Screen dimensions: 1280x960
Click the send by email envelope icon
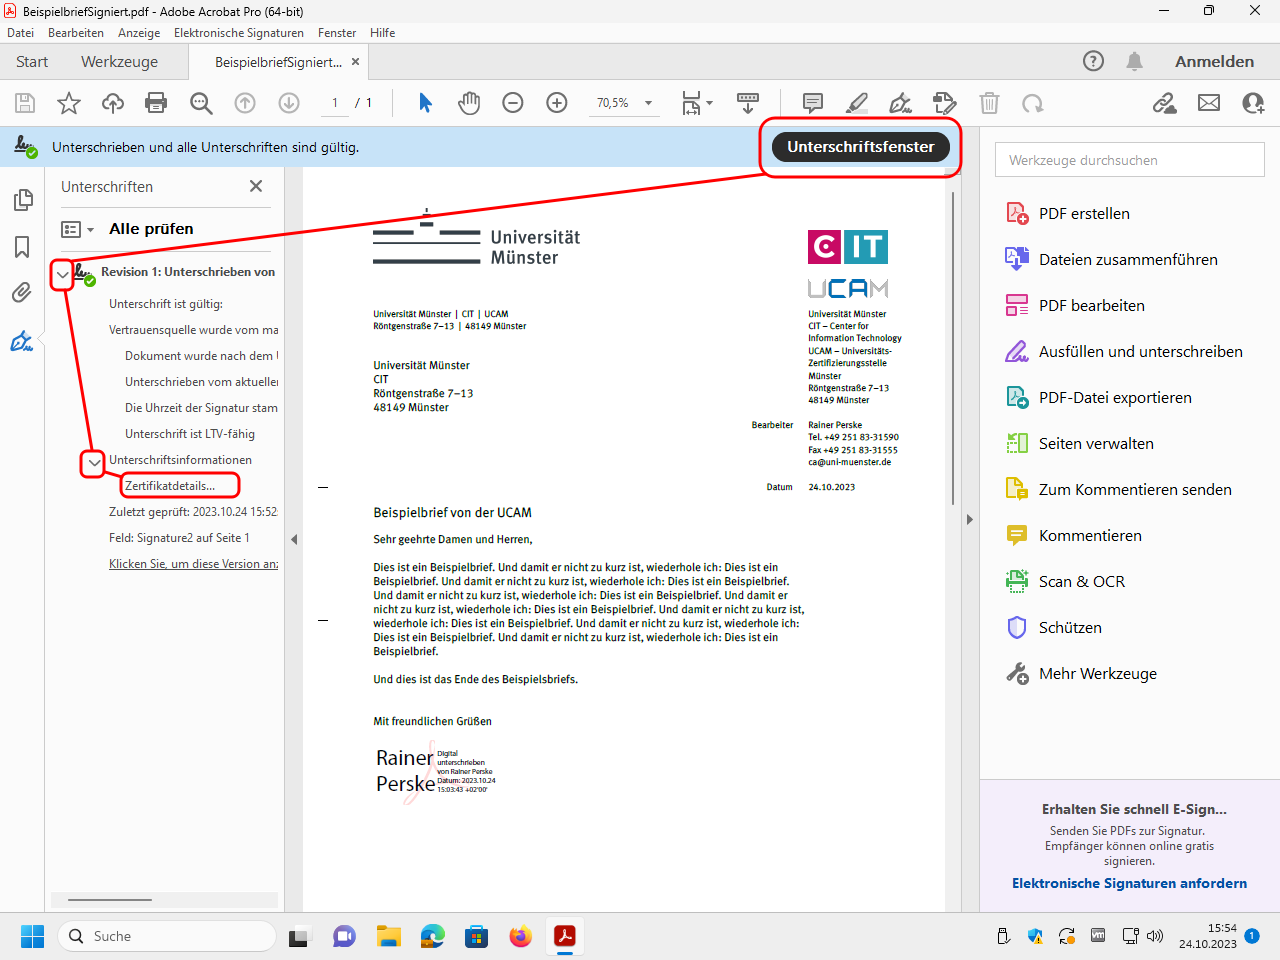tap(1209, 103)
